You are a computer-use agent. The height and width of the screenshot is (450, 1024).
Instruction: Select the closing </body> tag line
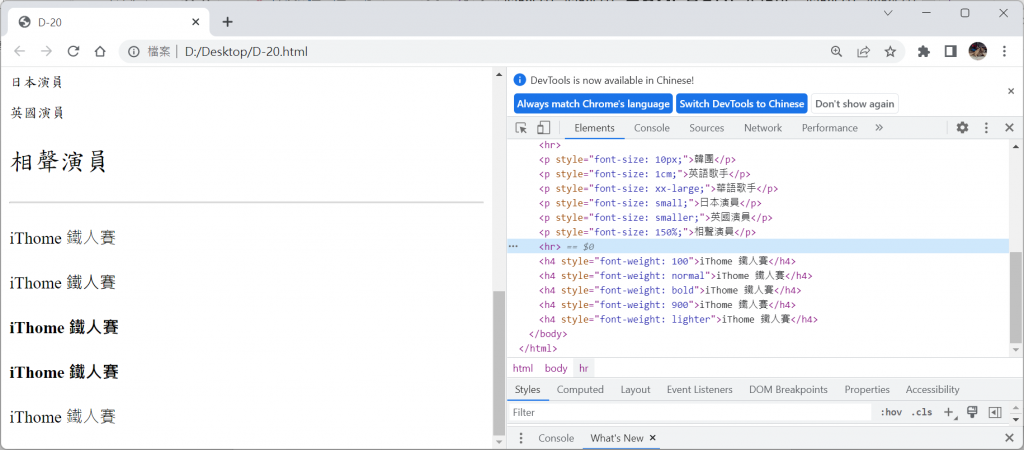pos(548,334)
